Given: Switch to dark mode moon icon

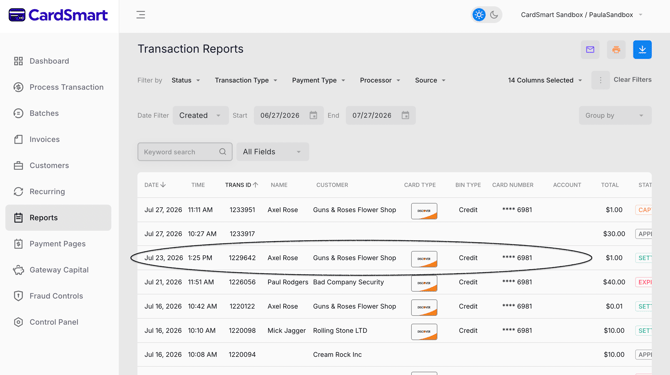Looking at the screenshot, I should click(x=494, y=15).
